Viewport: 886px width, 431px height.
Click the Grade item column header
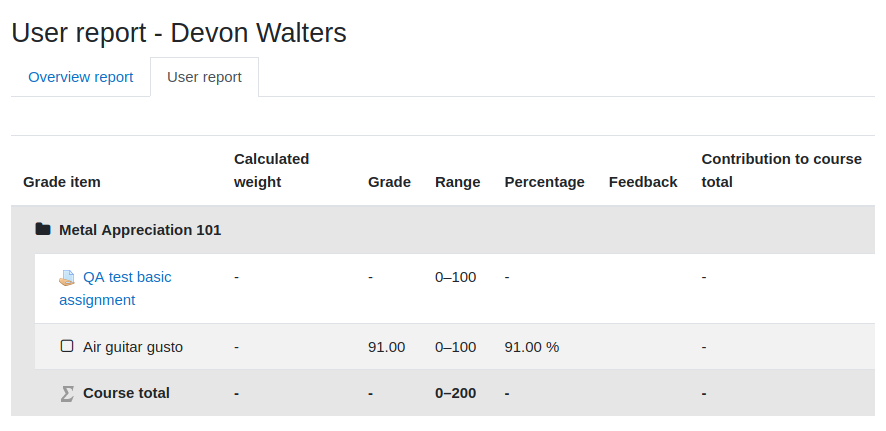tap(62, 182)
